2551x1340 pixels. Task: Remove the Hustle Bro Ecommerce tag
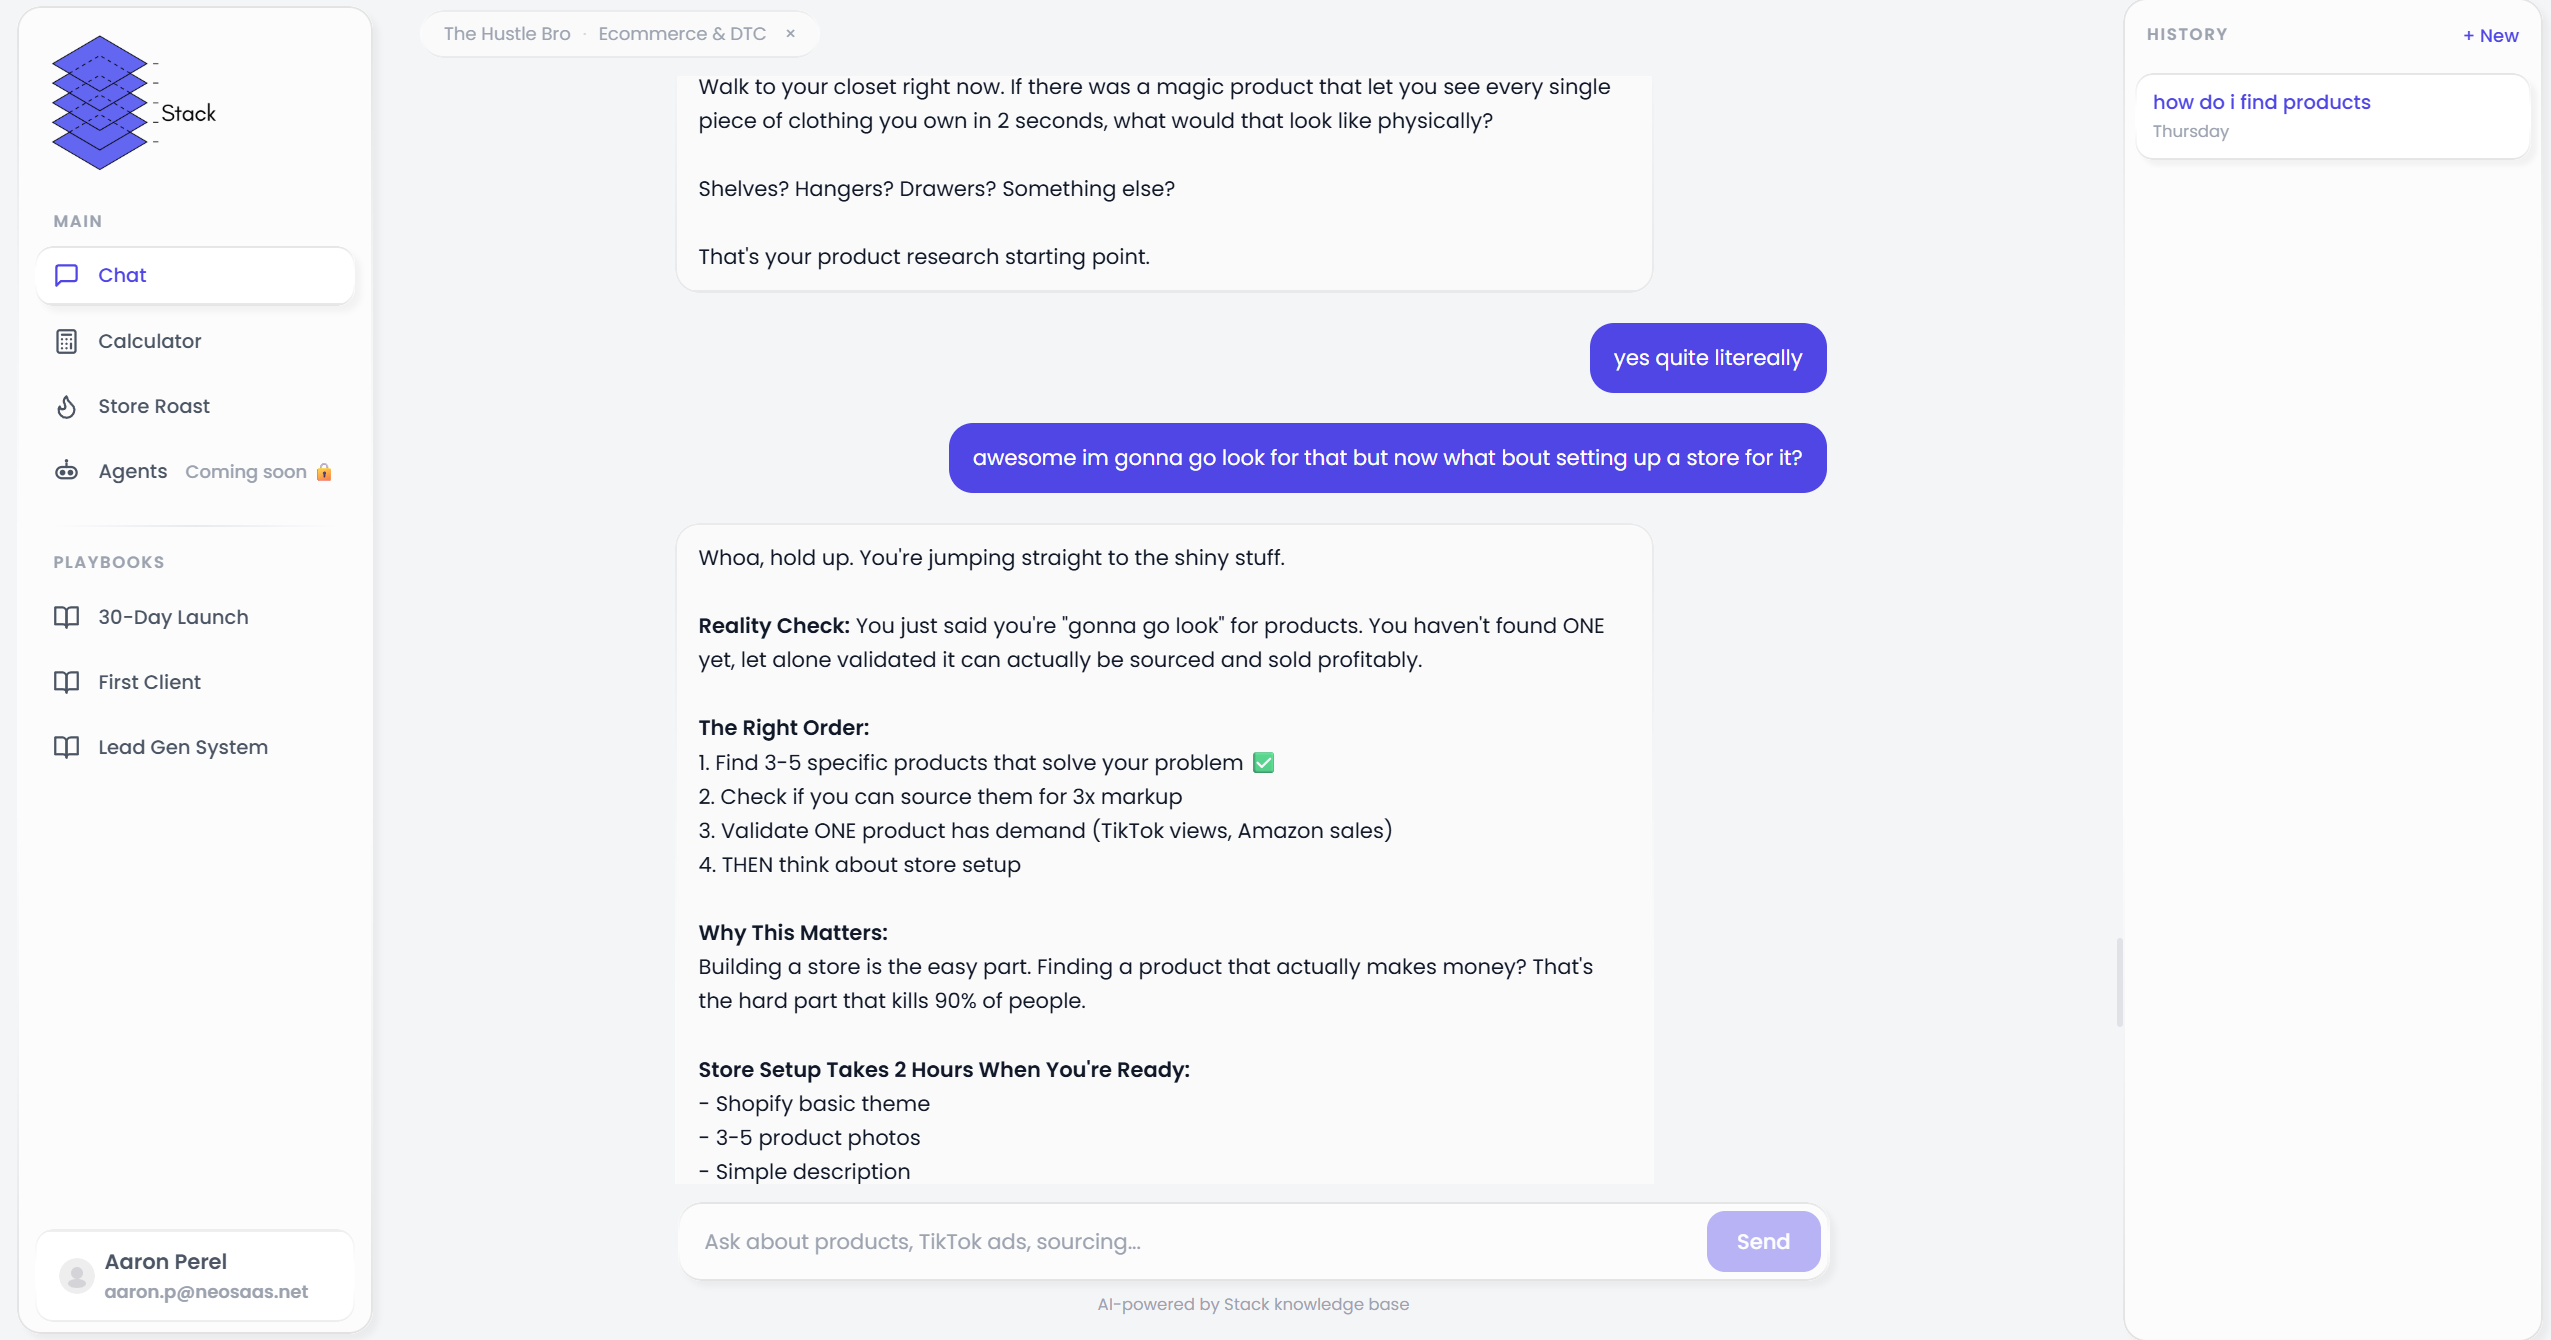click(791, 34)
